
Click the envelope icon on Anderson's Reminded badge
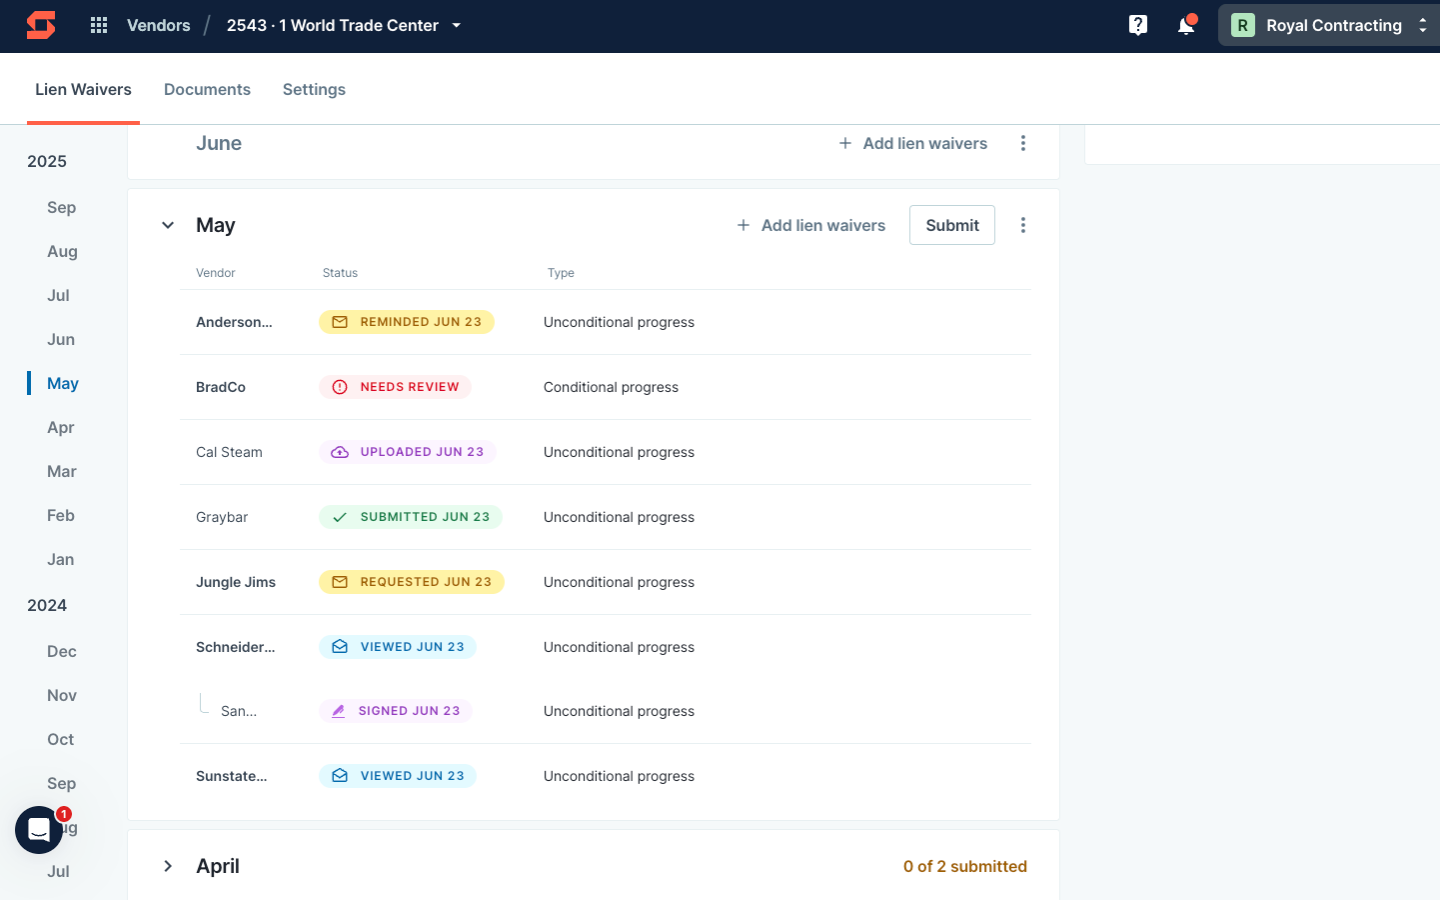340,321
